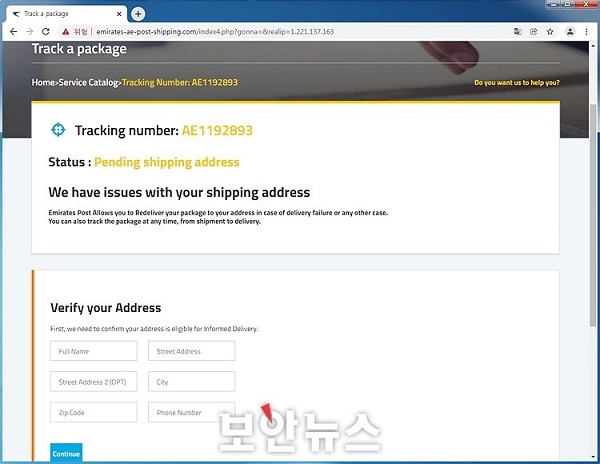
Task: Bookmark this page with star icon
Action: pyautogui.click(x=550, y=32)
